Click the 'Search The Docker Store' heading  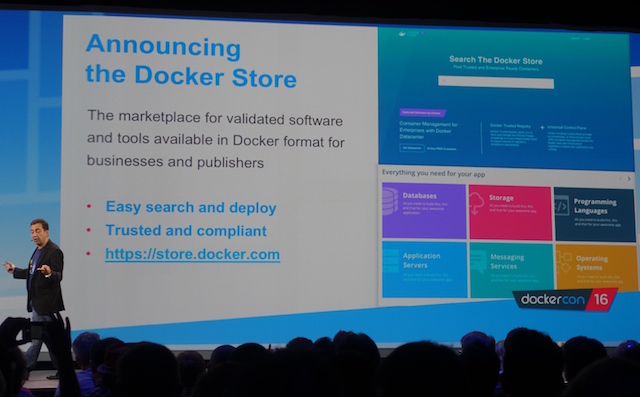pyautogui.click(x=496, y=60)
